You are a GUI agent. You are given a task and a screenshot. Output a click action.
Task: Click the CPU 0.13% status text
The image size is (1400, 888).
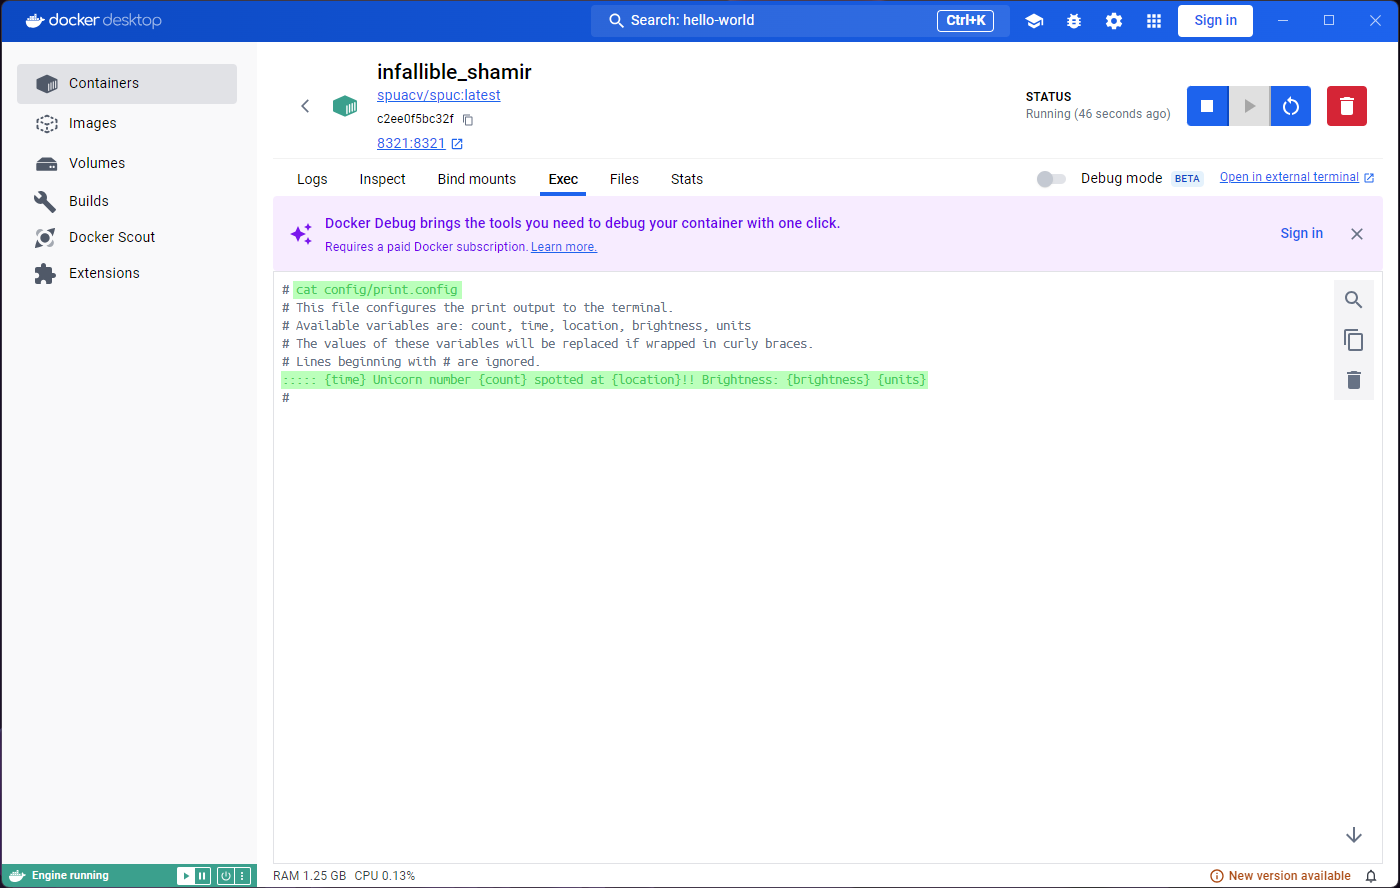[x=385, y=876]
